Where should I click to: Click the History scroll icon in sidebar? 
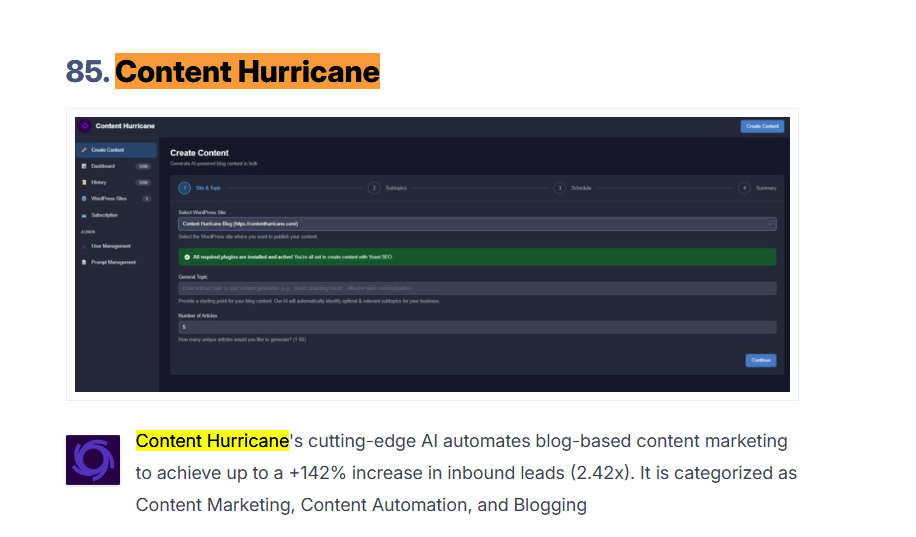coord(84,182)
